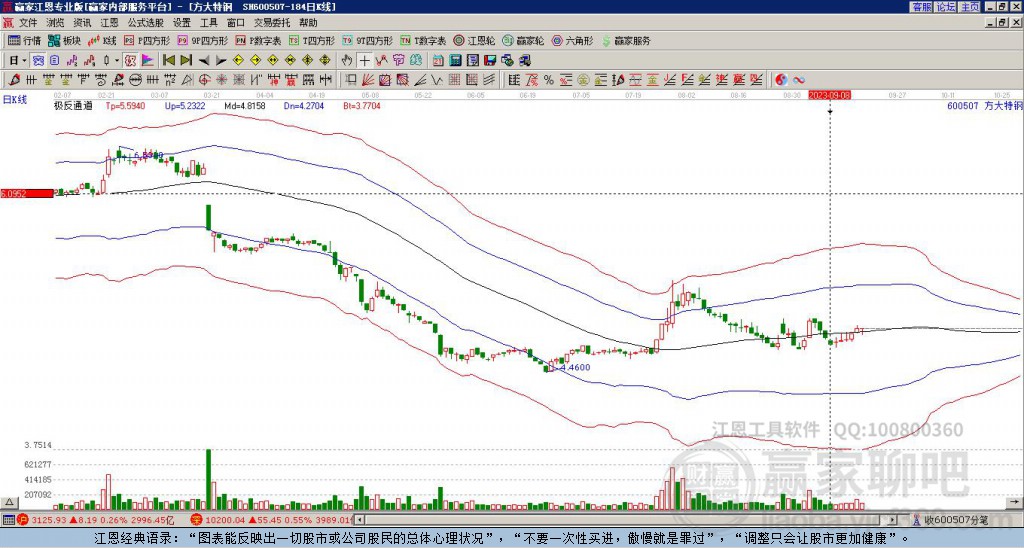
Task: Open the T数字表 tool
Action: (423, 40)
